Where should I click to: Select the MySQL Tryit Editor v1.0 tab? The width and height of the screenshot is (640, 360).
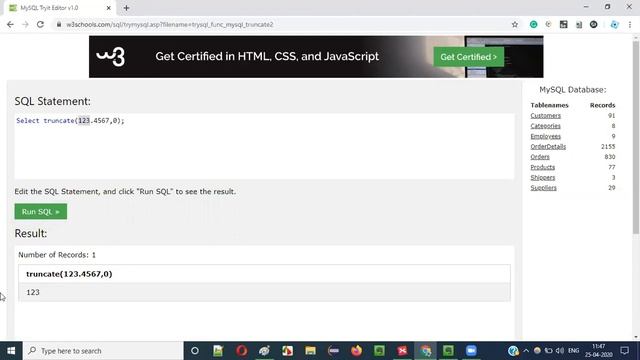pos(60,8)
